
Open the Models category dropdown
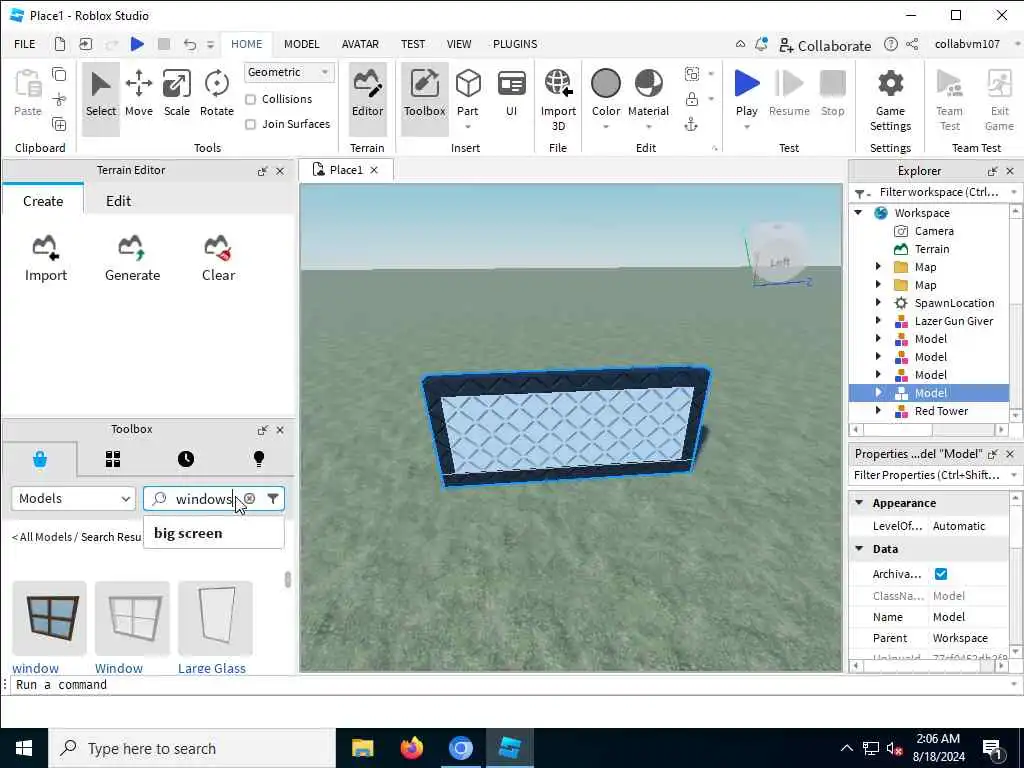73,499
